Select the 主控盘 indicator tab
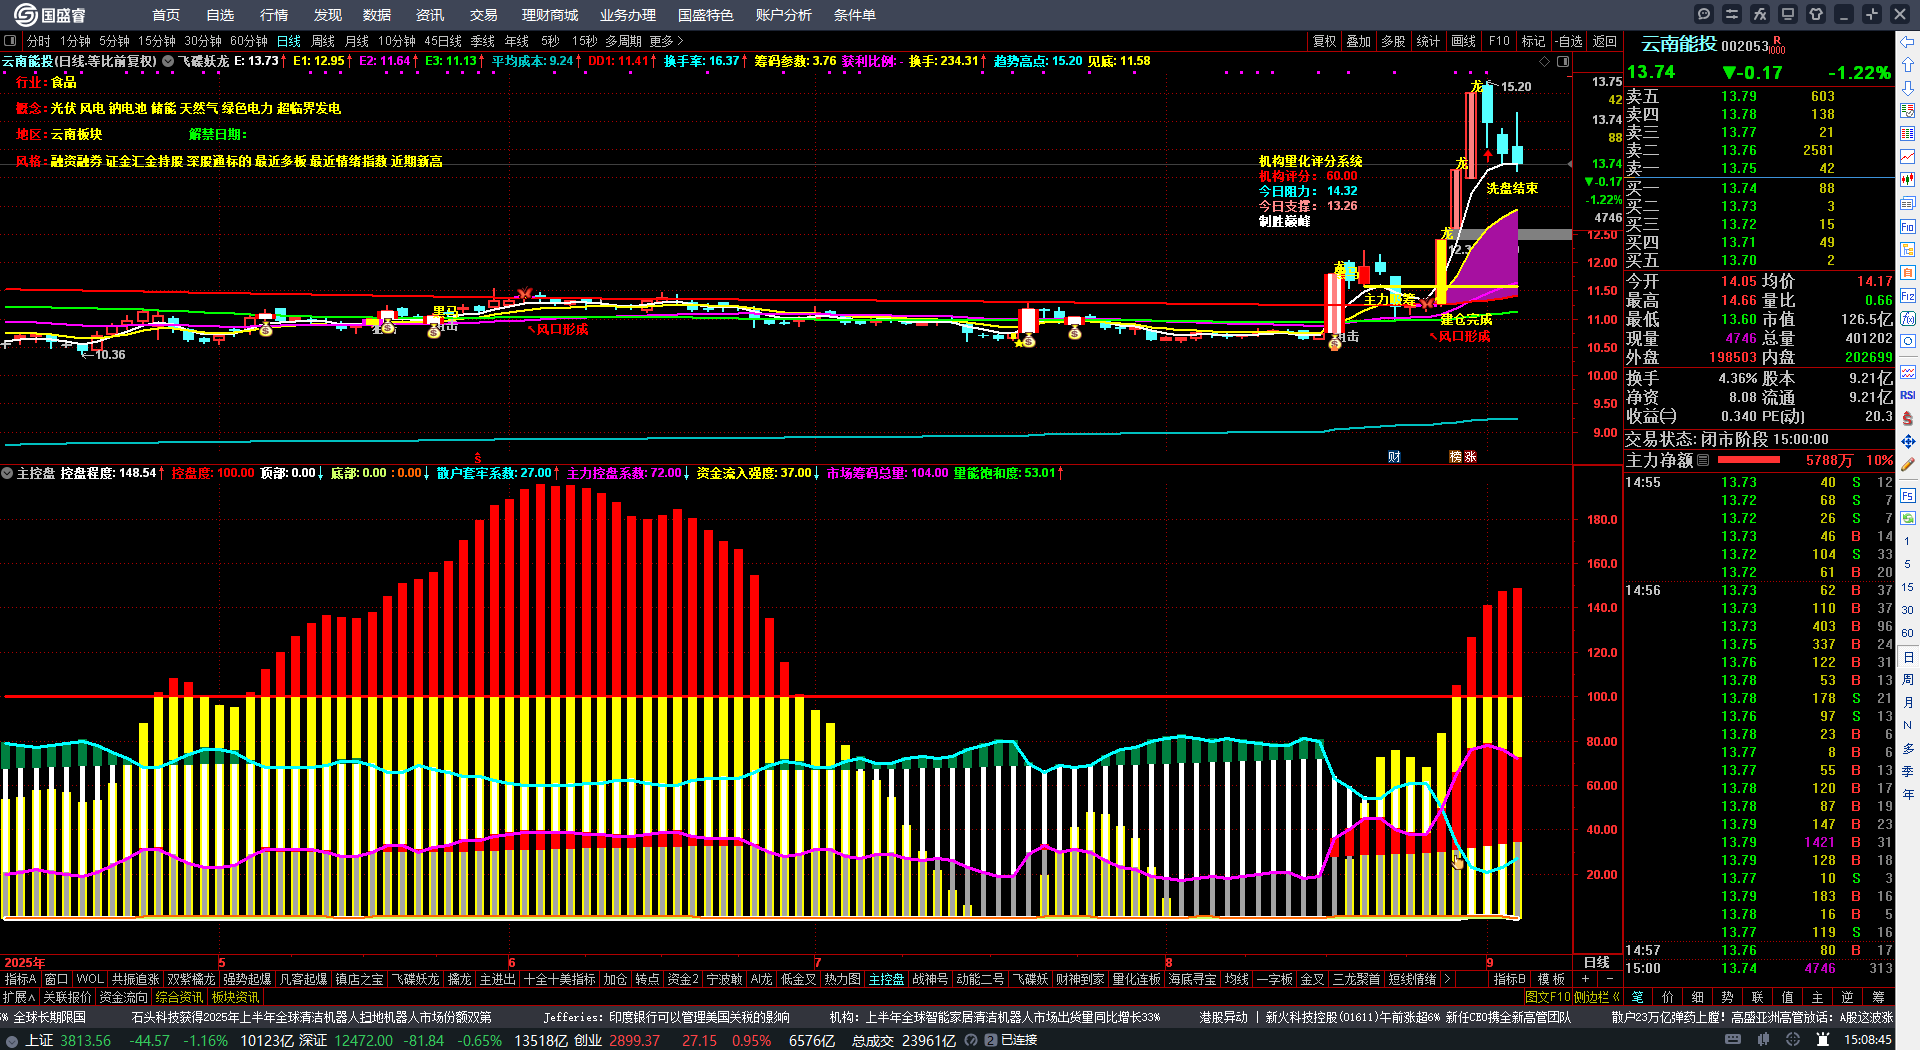 coord(886,979)
